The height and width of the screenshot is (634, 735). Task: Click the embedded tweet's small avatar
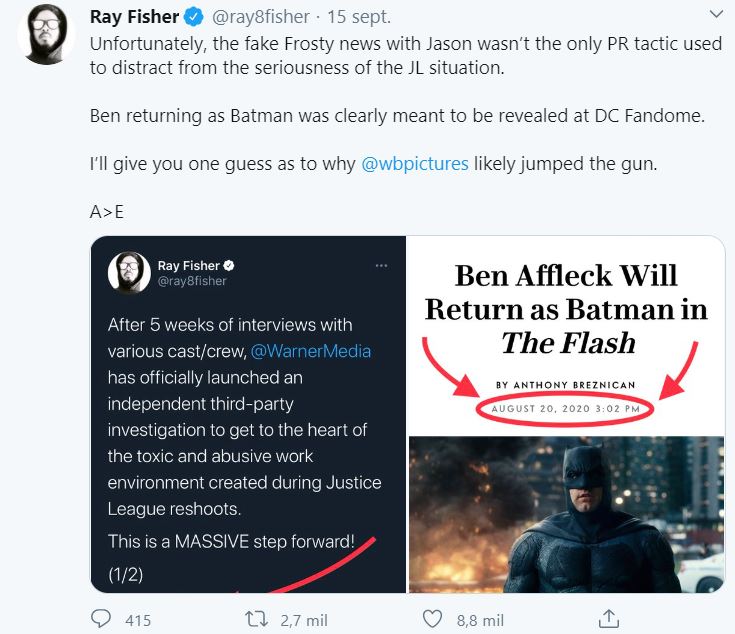click(129, 273)
